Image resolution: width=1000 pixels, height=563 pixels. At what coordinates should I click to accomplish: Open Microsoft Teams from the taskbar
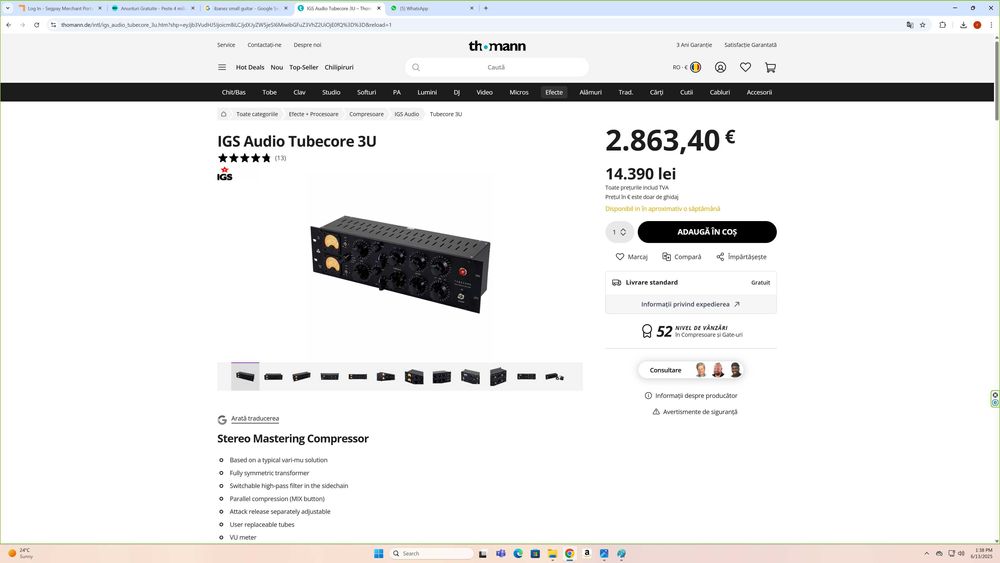point(501,553)
